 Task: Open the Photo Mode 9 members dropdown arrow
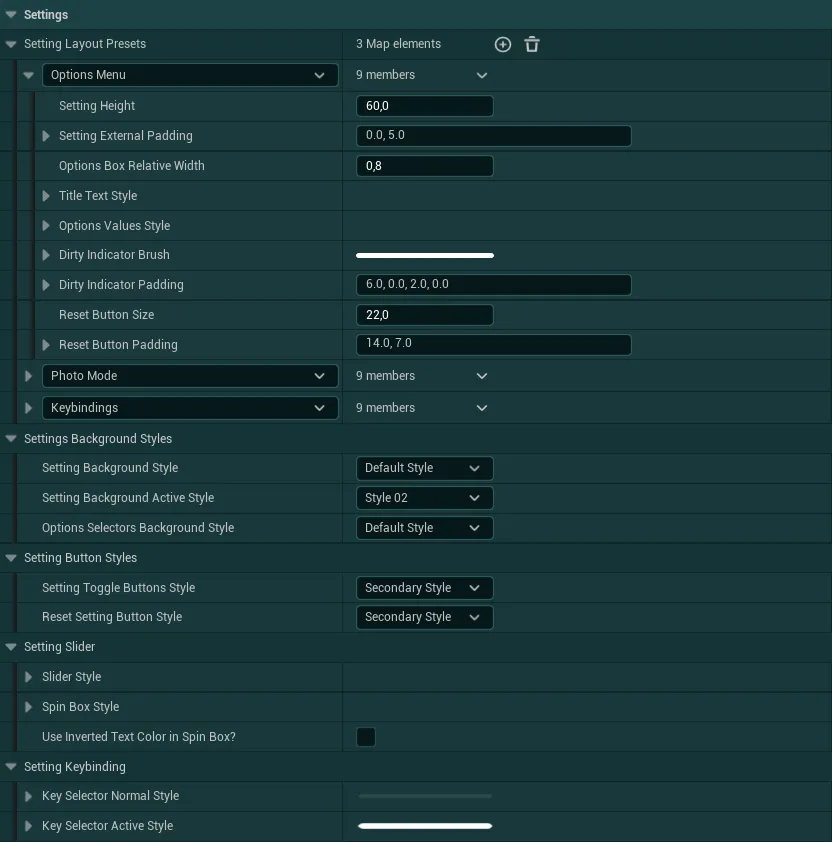(x=482, y=376)
